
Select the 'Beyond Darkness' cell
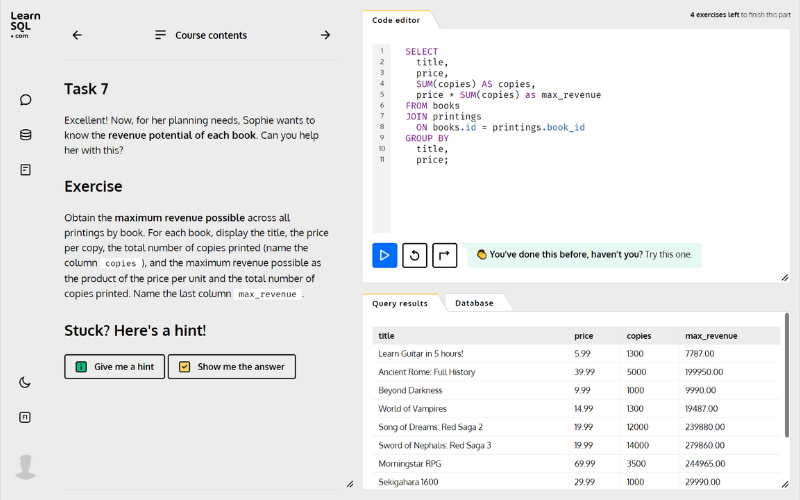[x=410, y=390]
